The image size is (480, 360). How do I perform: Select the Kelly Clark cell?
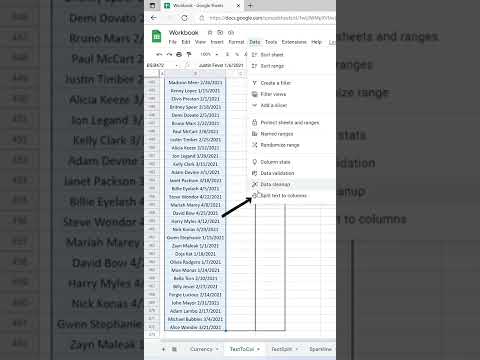tap(195, 164)
